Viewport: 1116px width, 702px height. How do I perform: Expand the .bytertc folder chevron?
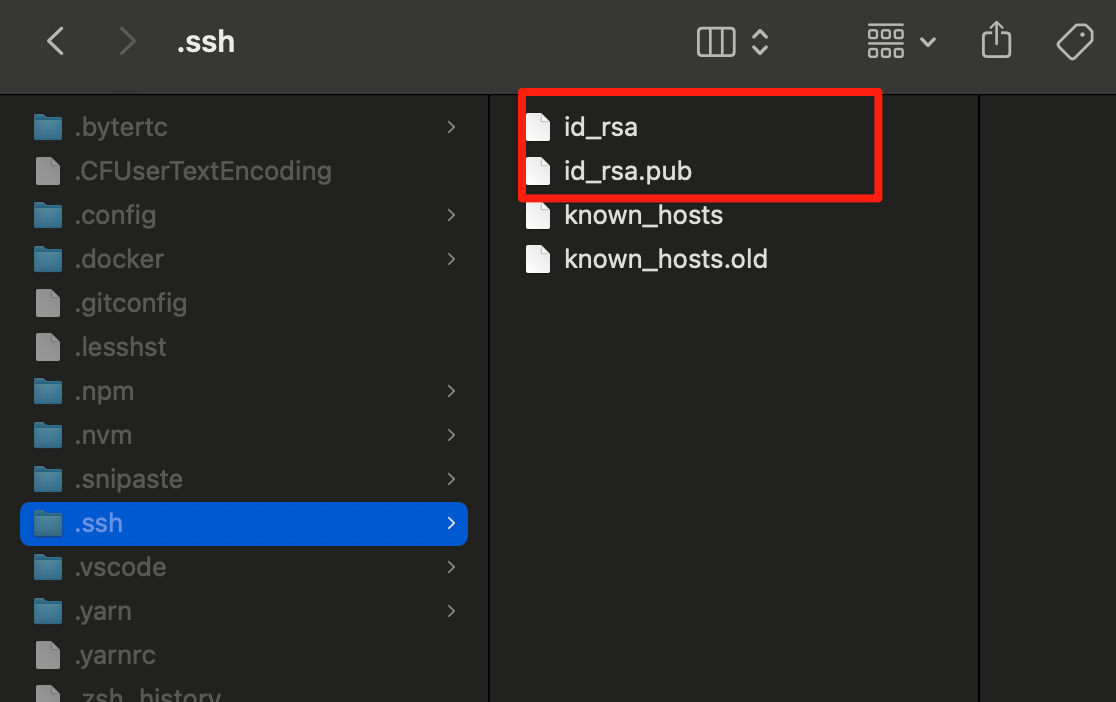(452, 127)
